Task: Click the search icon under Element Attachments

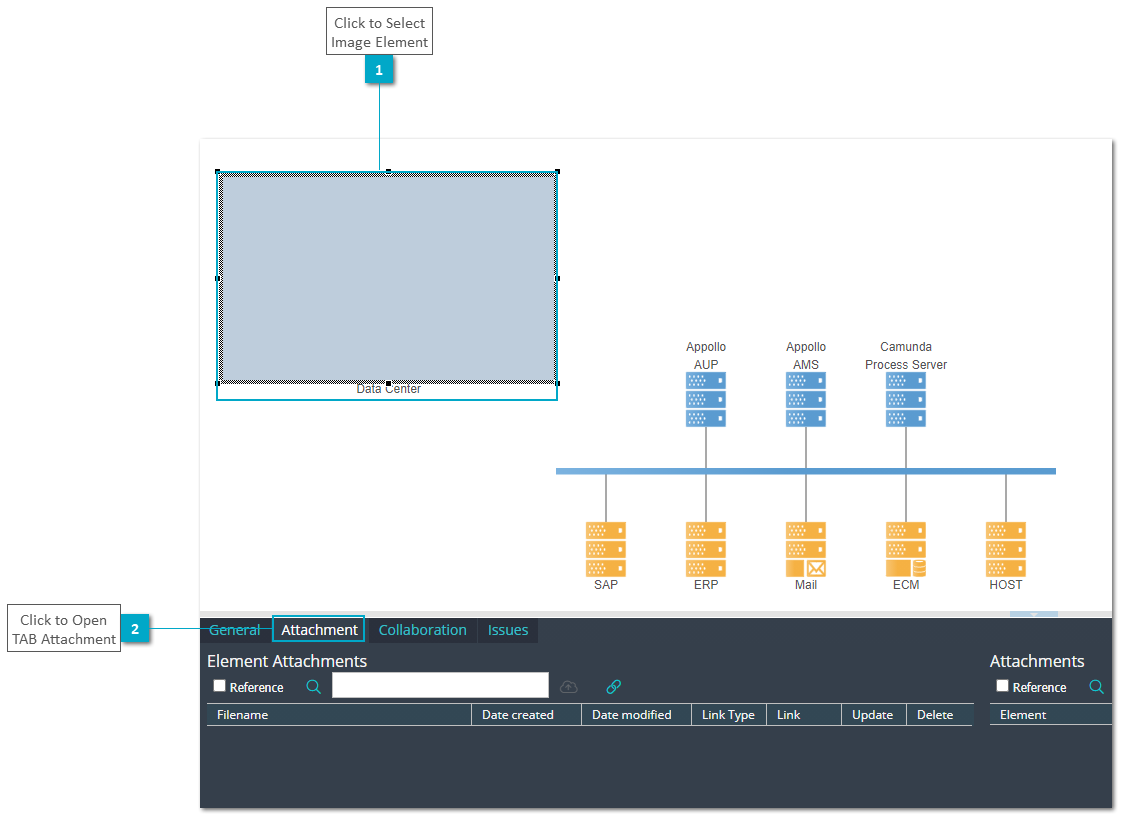Action: pyautogui.click(x=313, y=687)
